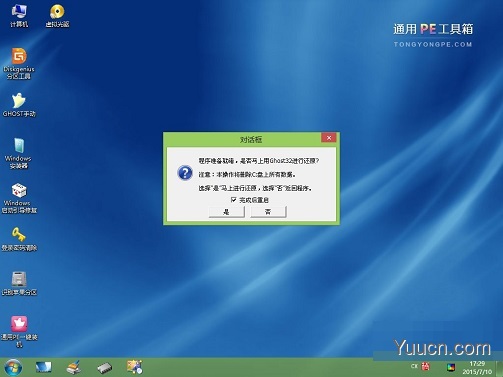
Task: Open the 登录密码清除 key icon
Action: click(19, 239)
